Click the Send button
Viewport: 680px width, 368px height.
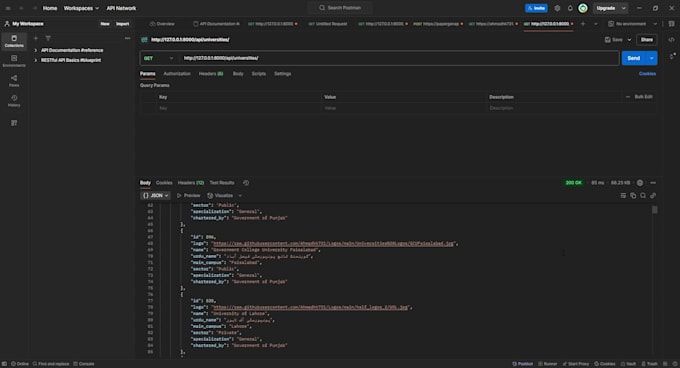pos(634,58)
